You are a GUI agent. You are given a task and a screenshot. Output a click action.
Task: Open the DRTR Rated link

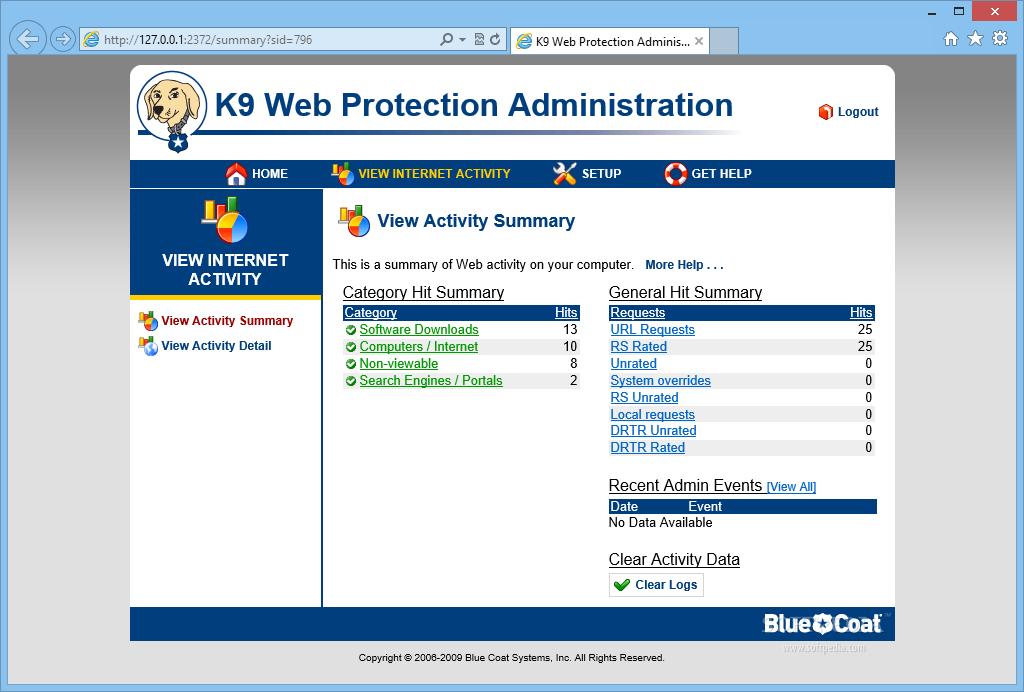pyautogui.click(x=648, y=448)
